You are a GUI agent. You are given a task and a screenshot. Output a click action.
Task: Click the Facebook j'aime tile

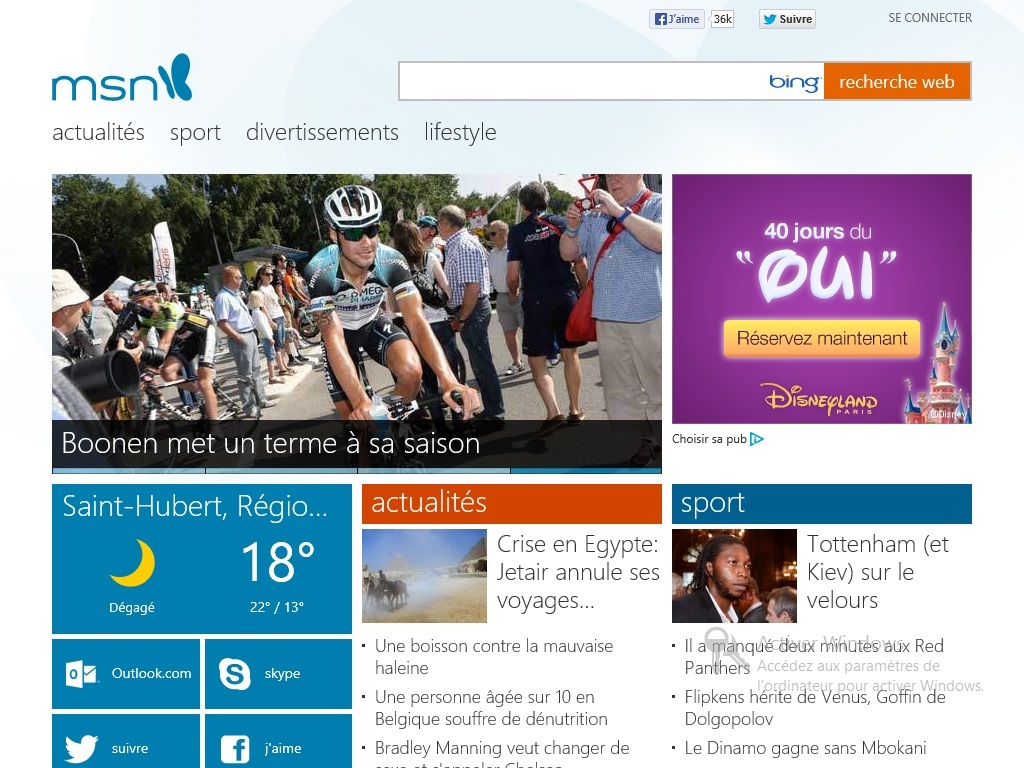tap(278, 741)
